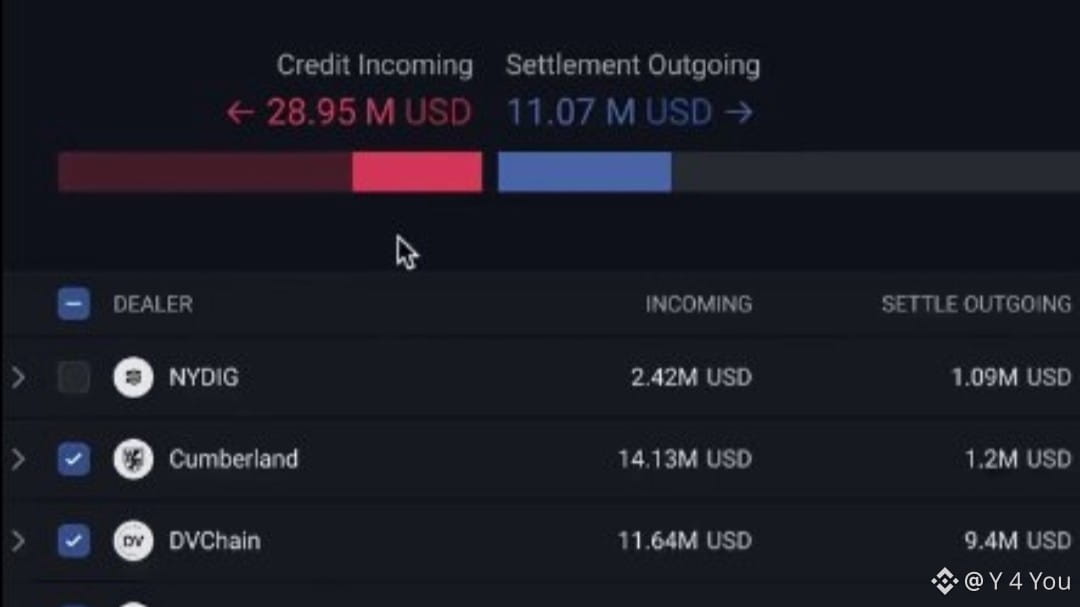Click the DVChain dealer name
This screenshot has height=607, width=1080.
click(x=214, y=541)
